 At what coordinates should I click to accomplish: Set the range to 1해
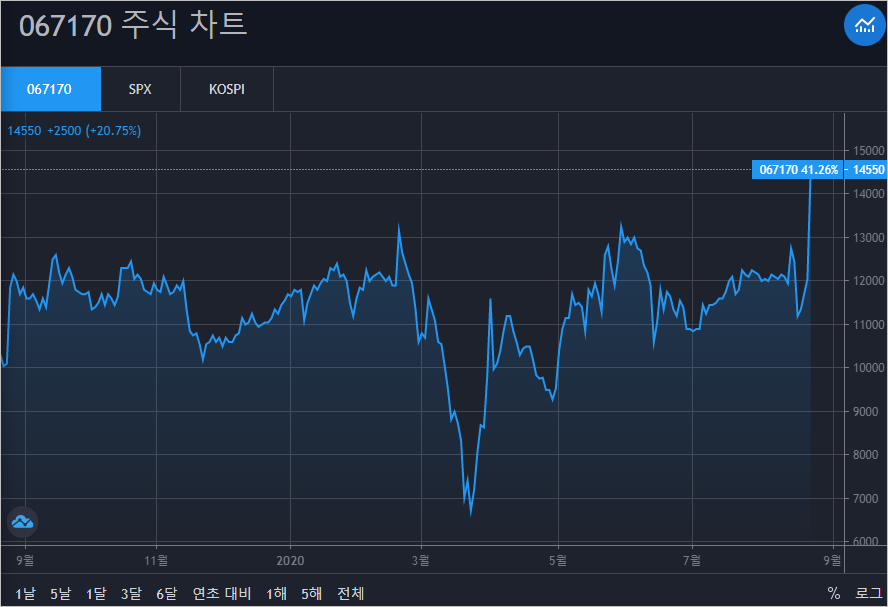click(x=276, y=593)
